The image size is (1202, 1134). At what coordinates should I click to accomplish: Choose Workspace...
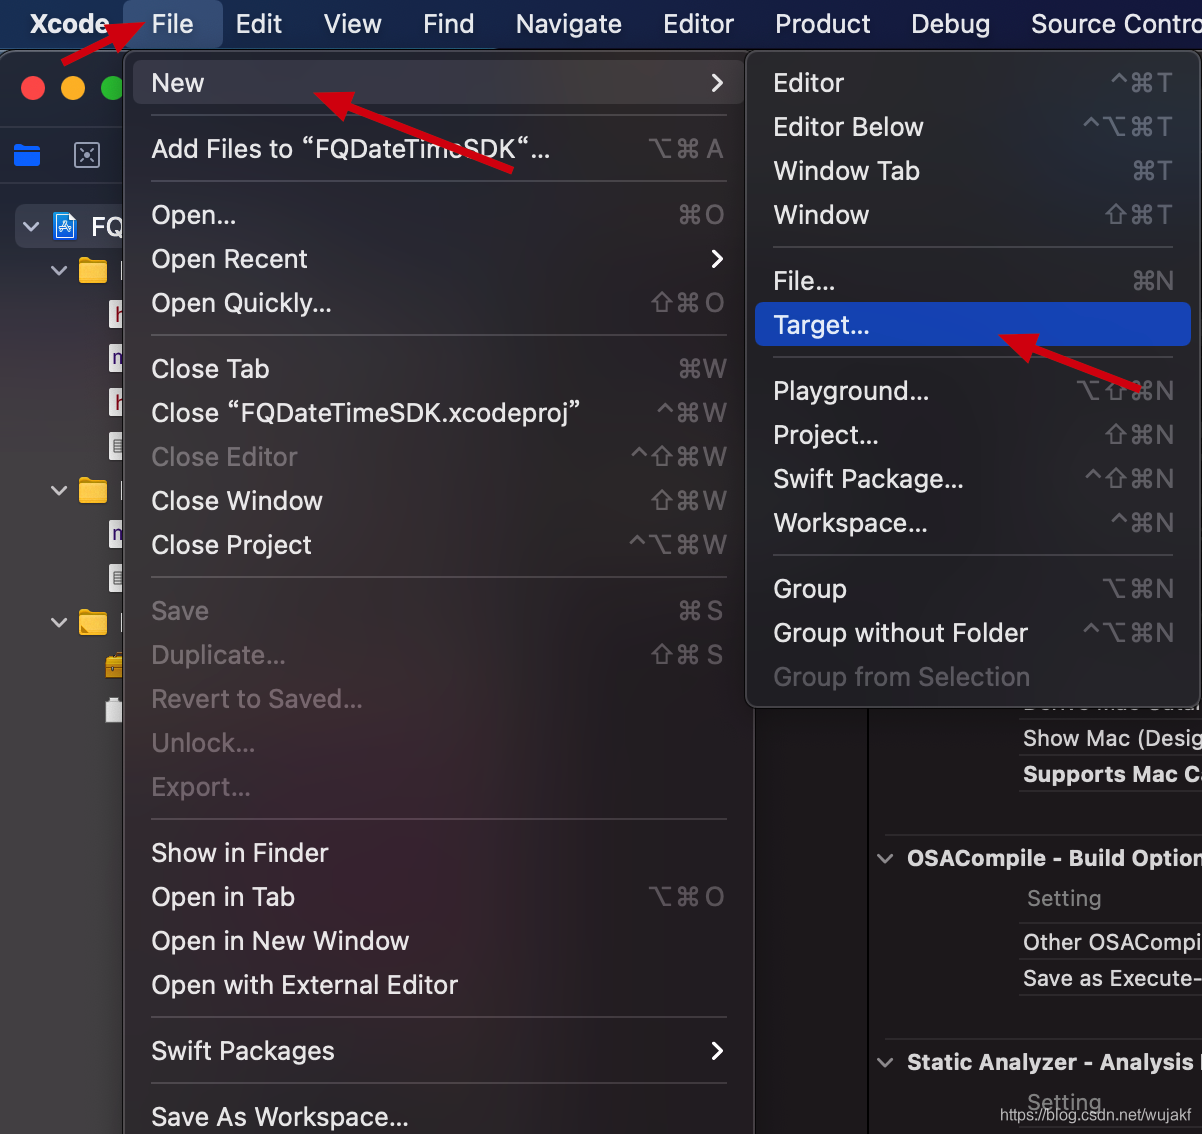click(x=973, y=523)
